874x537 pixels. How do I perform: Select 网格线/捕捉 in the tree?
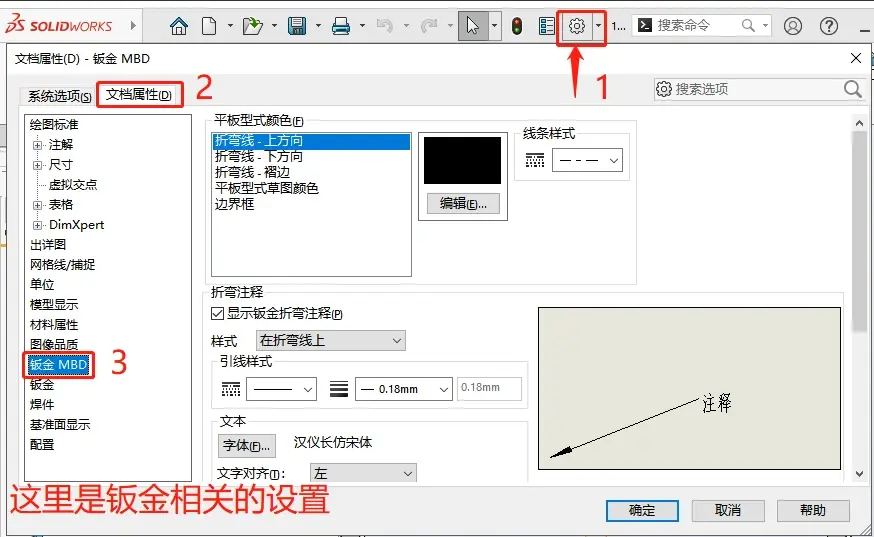click(62, 265)
